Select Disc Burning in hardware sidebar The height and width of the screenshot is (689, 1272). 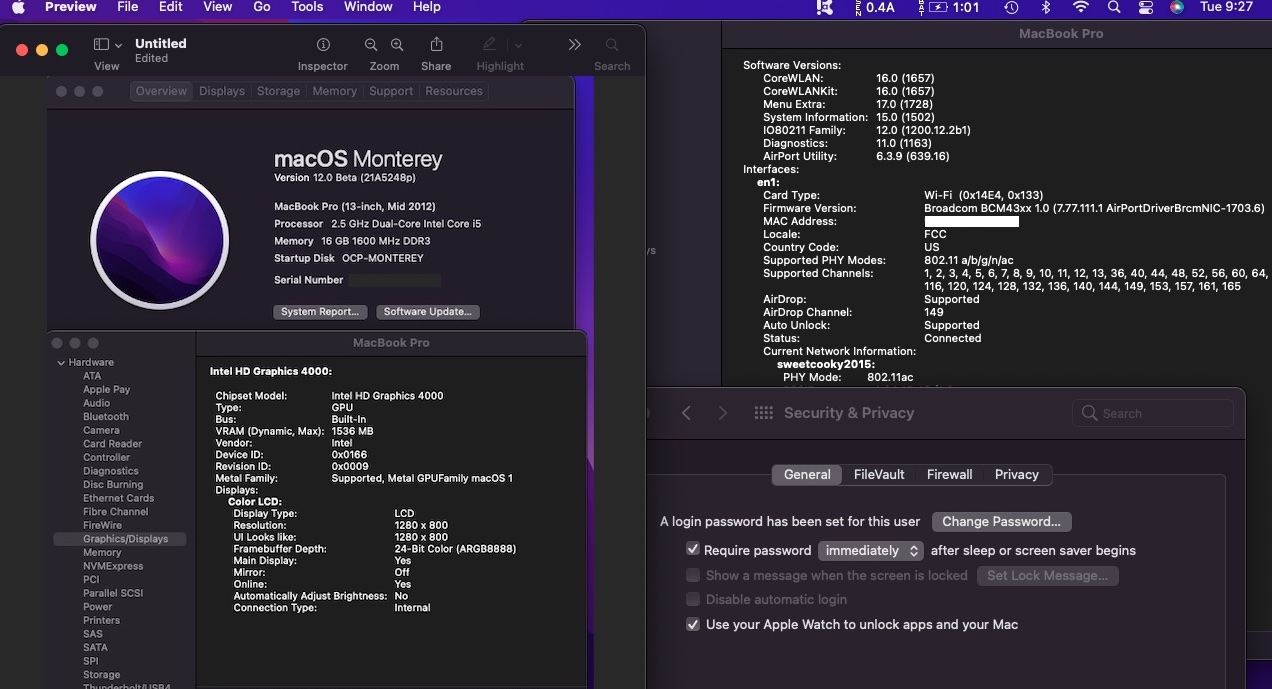(x=112, y=485)
